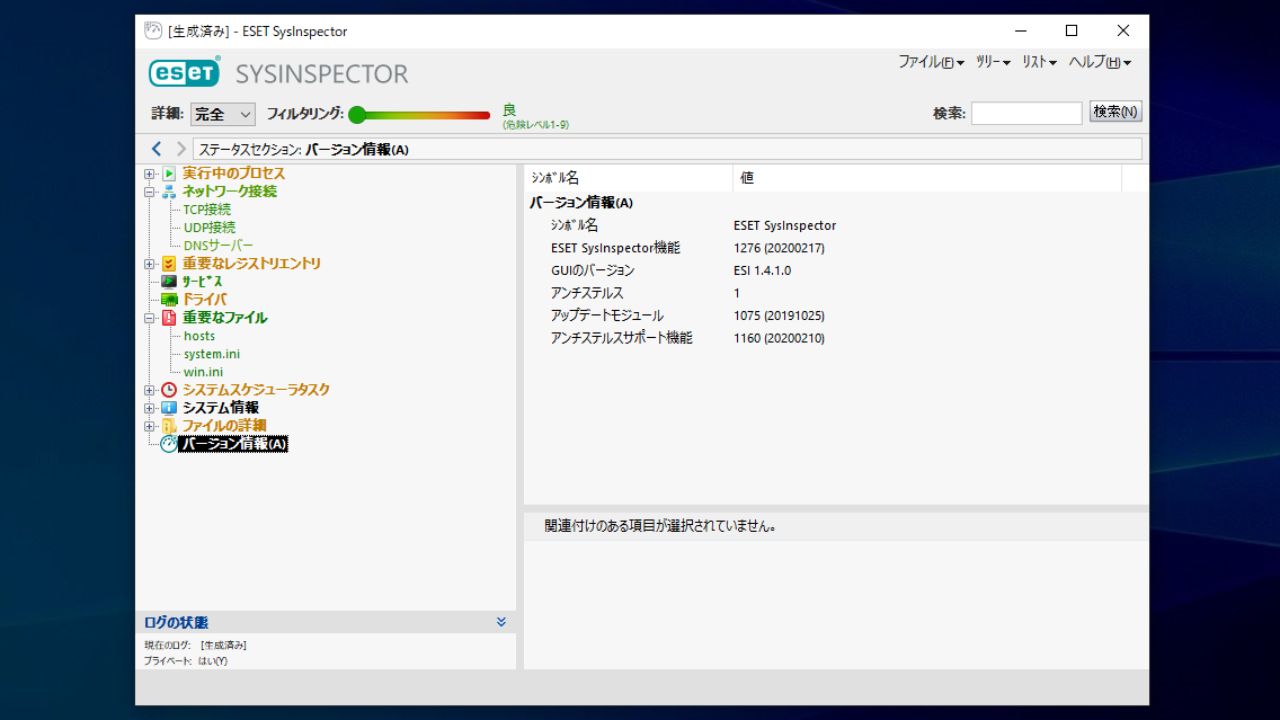Click the GUIのバージョン row
The height and width of the screenshot is (720, 1280).
pos(836,271)
